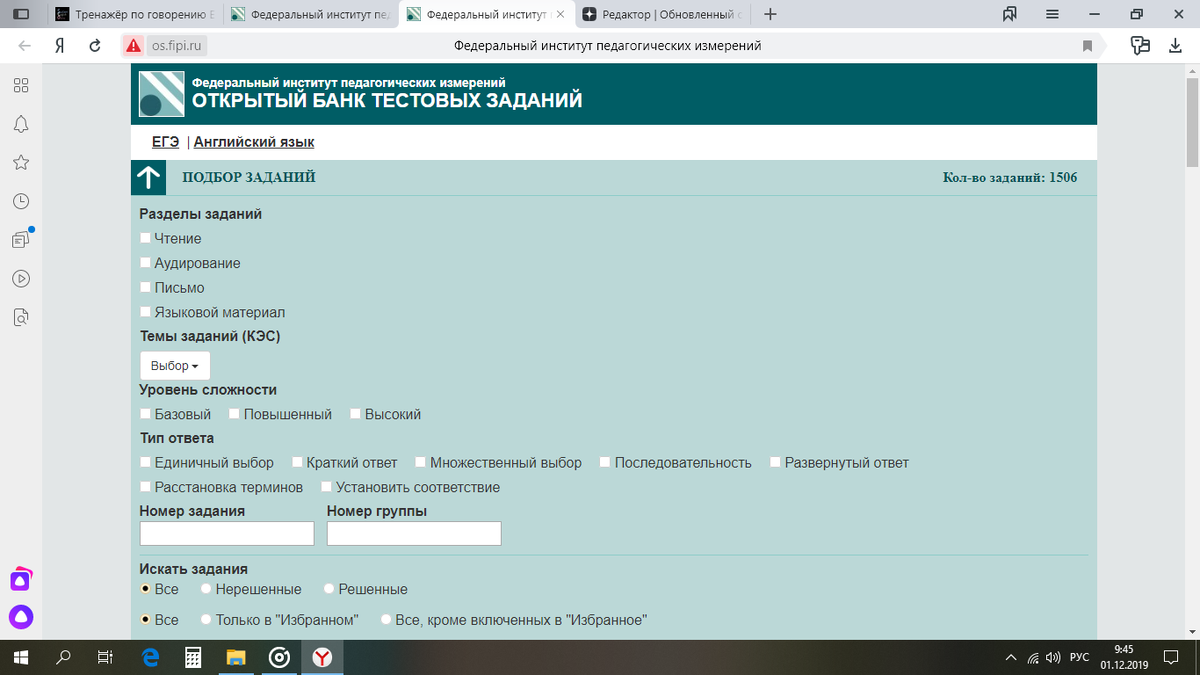Go back with the browser back arrow
This screenshot has height=675, width=1200.
coord(24,46)
